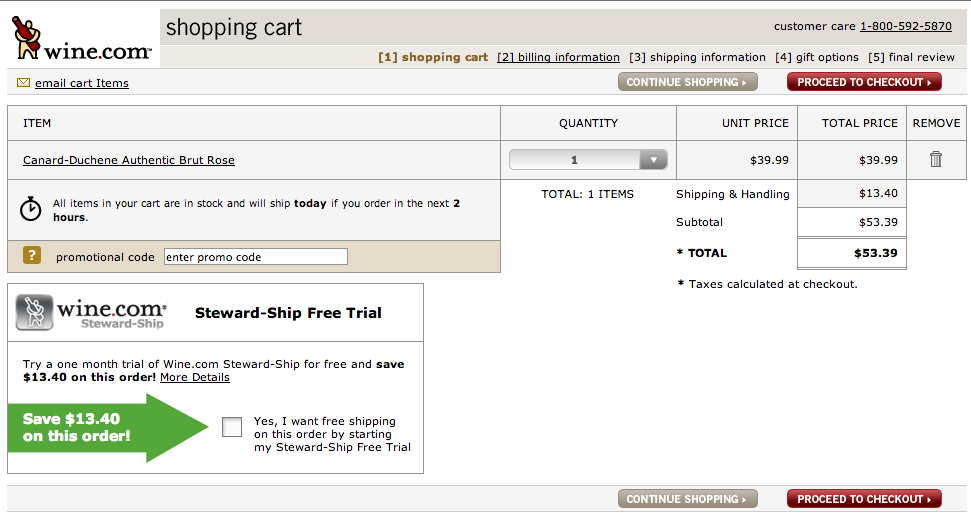Check the Steward-Ship free trial checkbox
This screenshot has width=971, height=513.
232,427
